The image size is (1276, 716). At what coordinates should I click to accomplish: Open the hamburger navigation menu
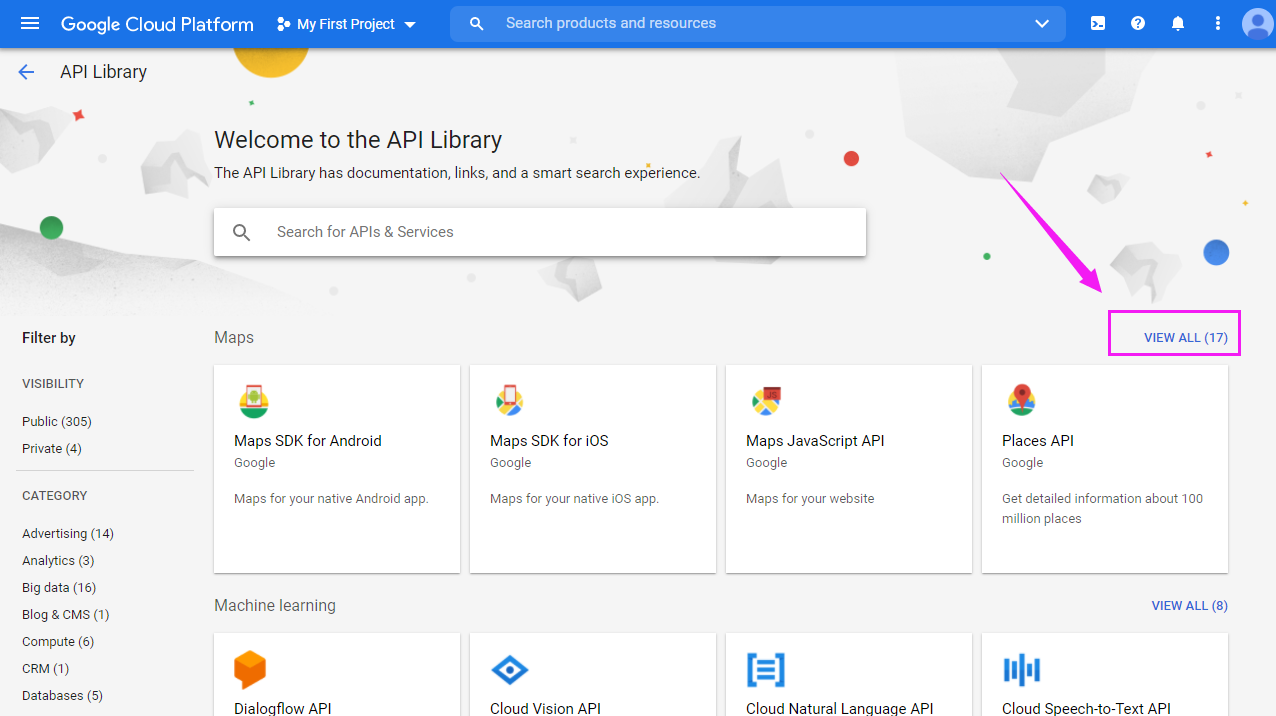coord(30,23)
